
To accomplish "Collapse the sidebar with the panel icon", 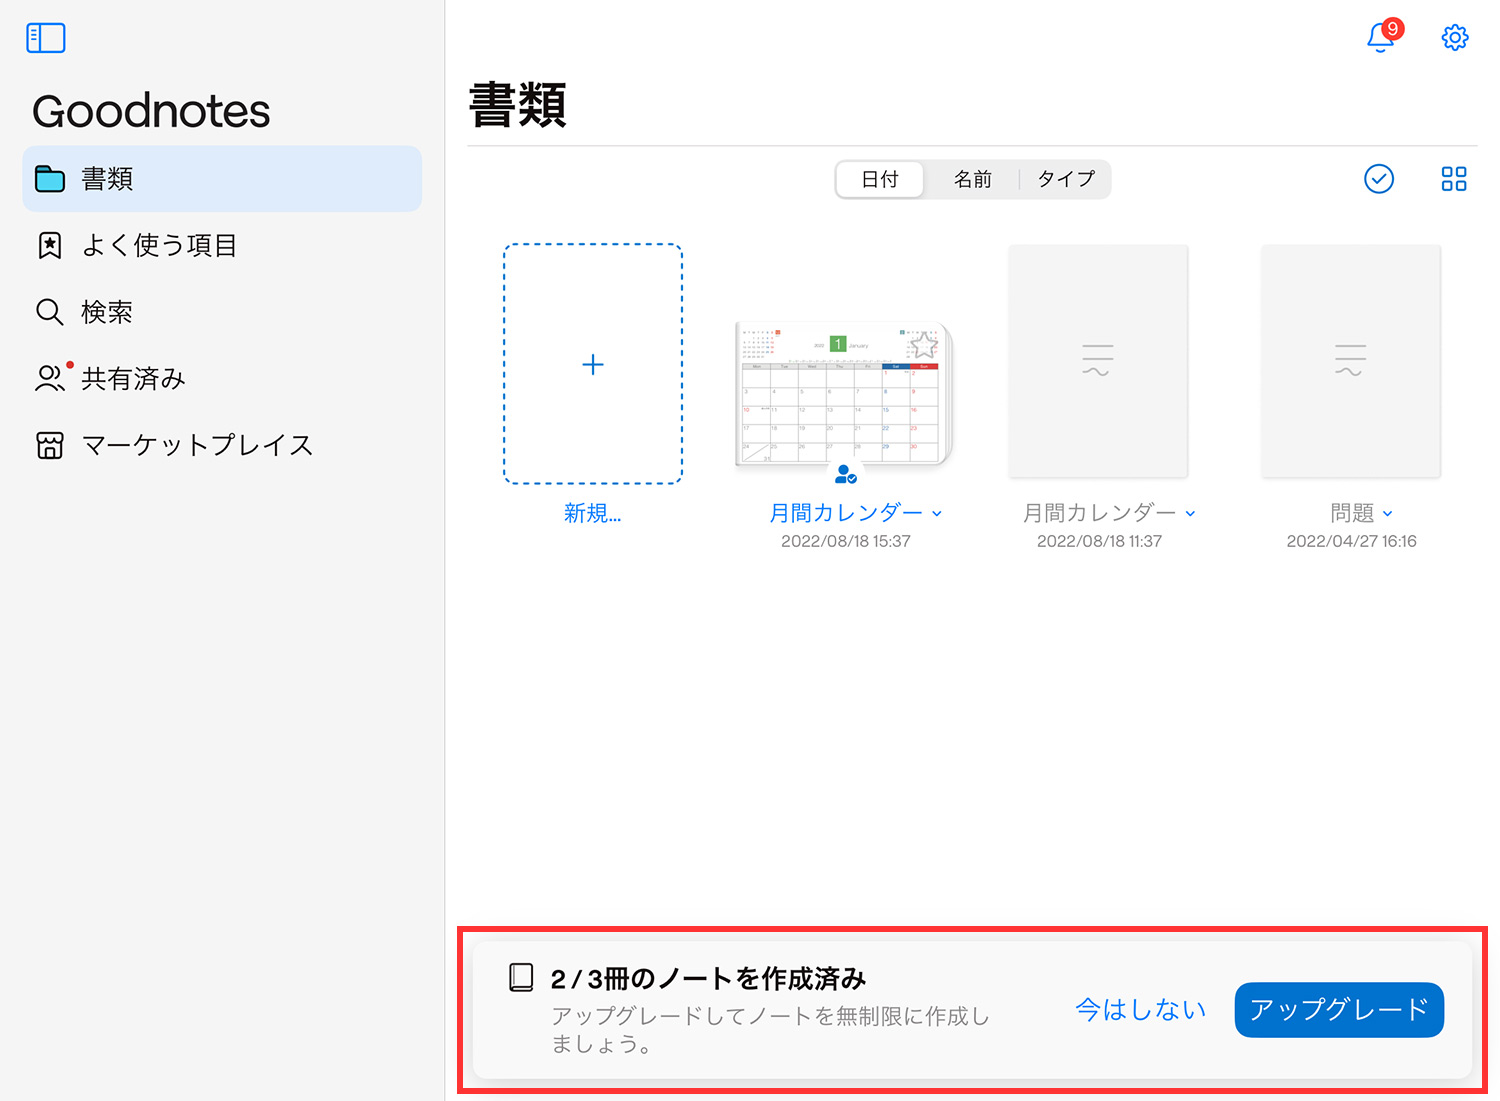I will tap(46, 38).
